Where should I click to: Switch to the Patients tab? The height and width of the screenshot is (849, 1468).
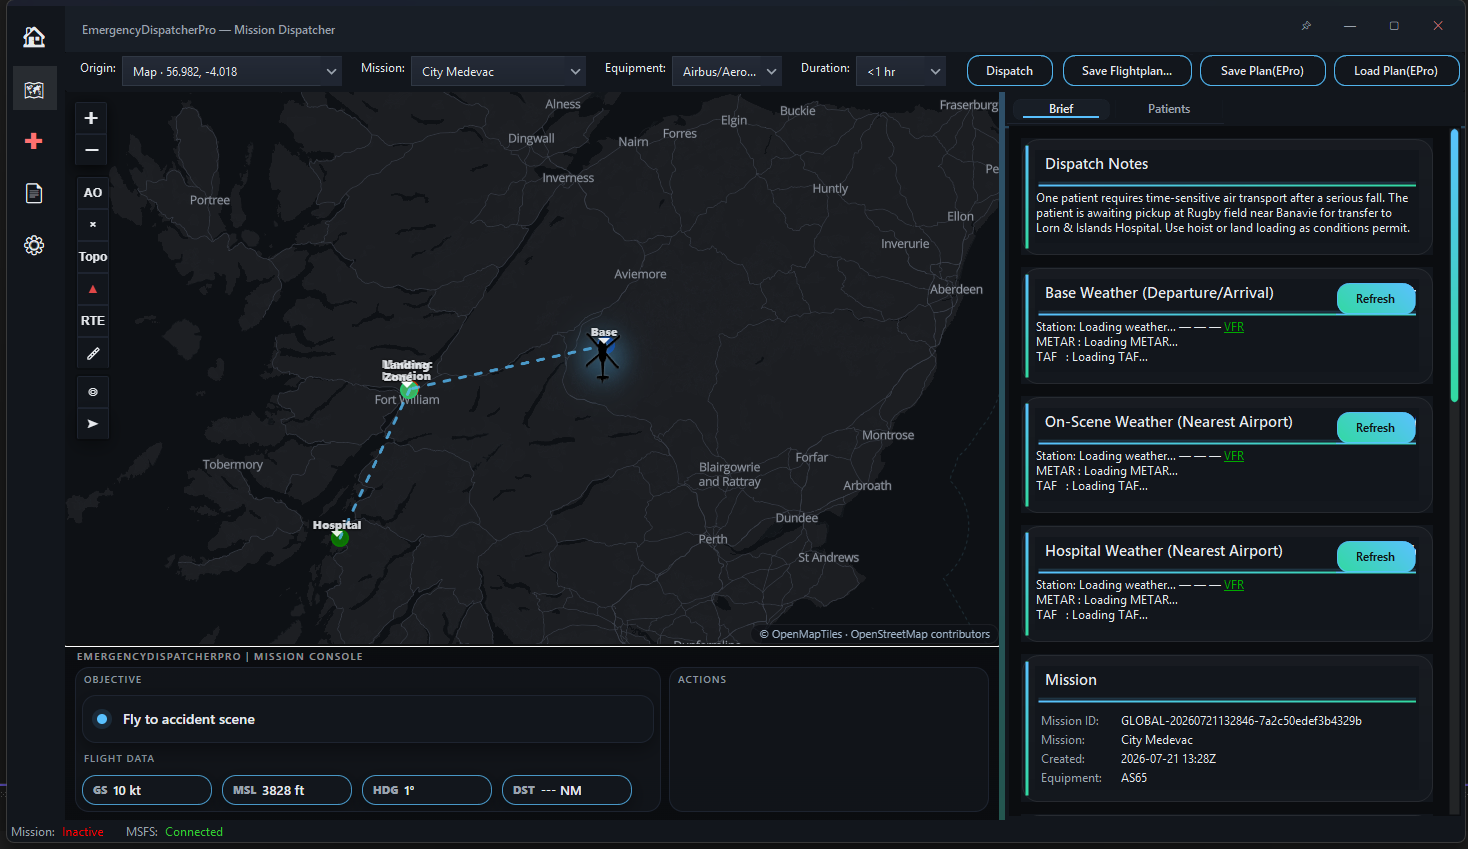(x=1168, y=109)
